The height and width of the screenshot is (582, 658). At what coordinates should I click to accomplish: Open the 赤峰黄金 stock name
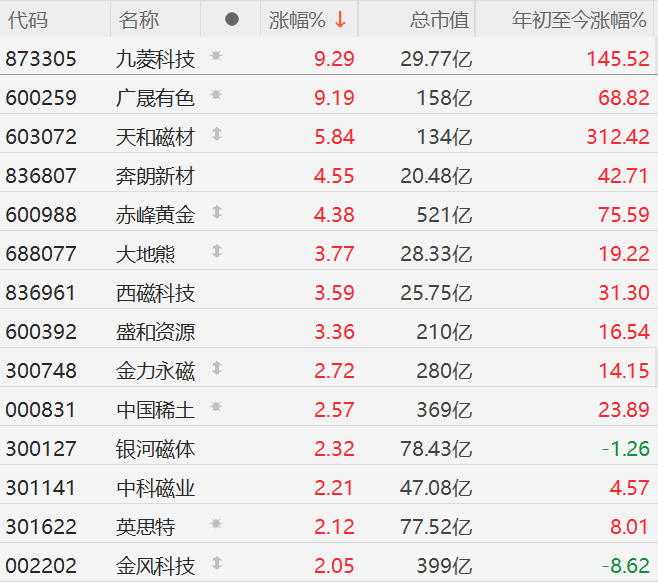(x=155, y=215)
